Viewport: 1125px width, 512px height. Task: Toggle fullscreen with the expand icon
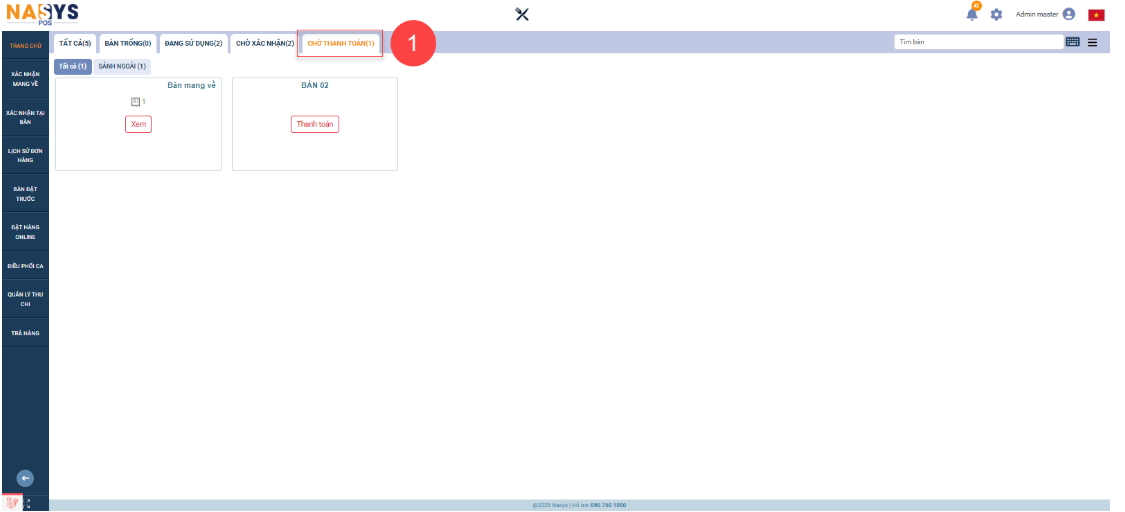click(x=27, y=503)
